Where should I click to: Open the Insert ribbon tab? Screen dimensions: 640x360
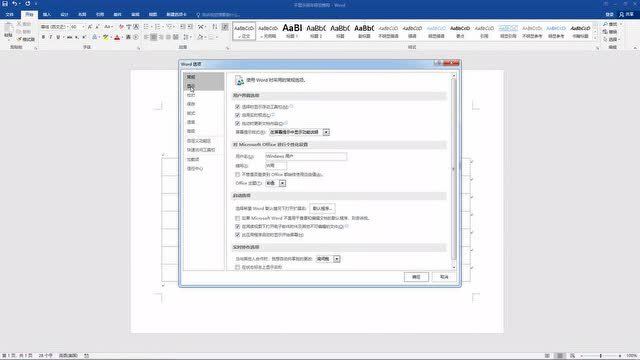[47, 14]
